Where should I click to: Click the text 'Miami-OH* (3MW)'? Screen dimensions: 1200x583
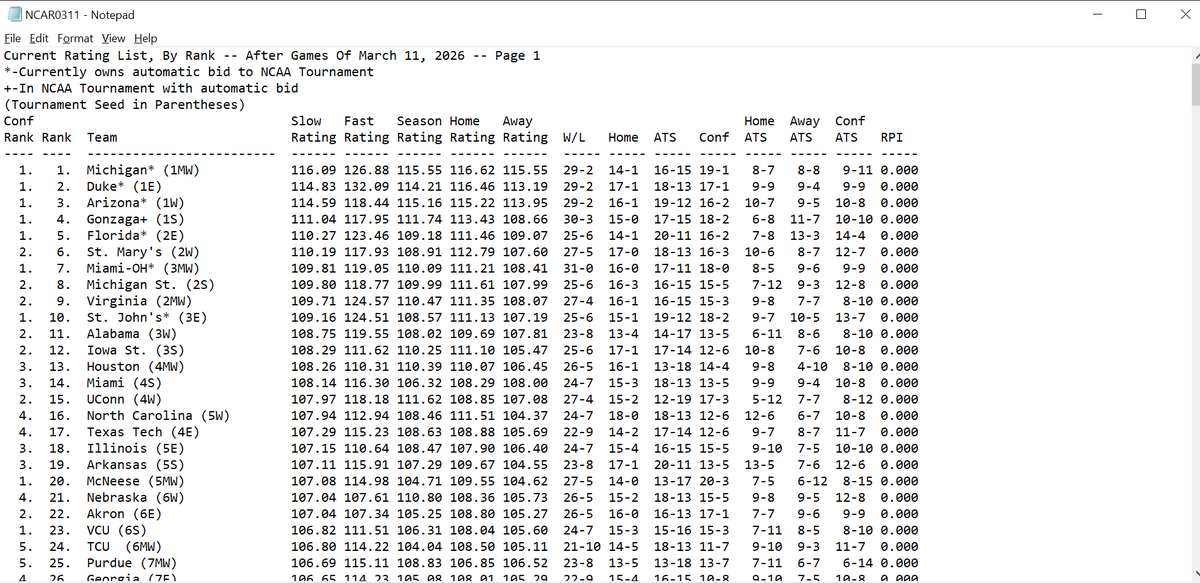143,268
